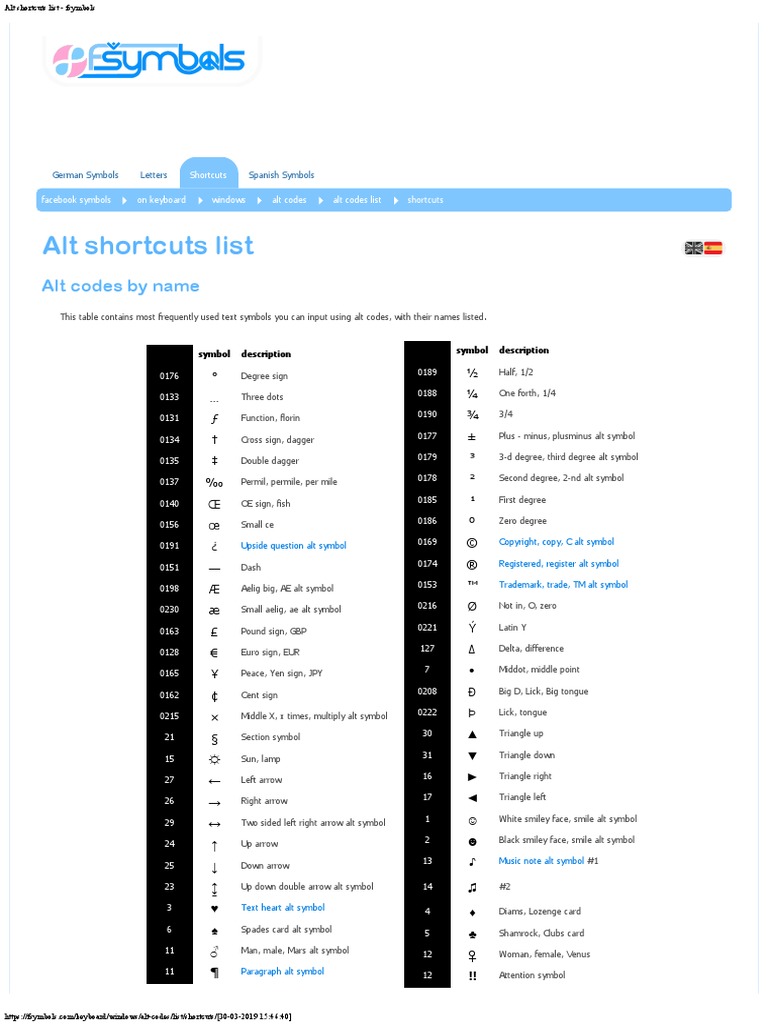Open Upside question alt symbol link
Viewport: 768px width, 1024px height.
click(293, 546)
